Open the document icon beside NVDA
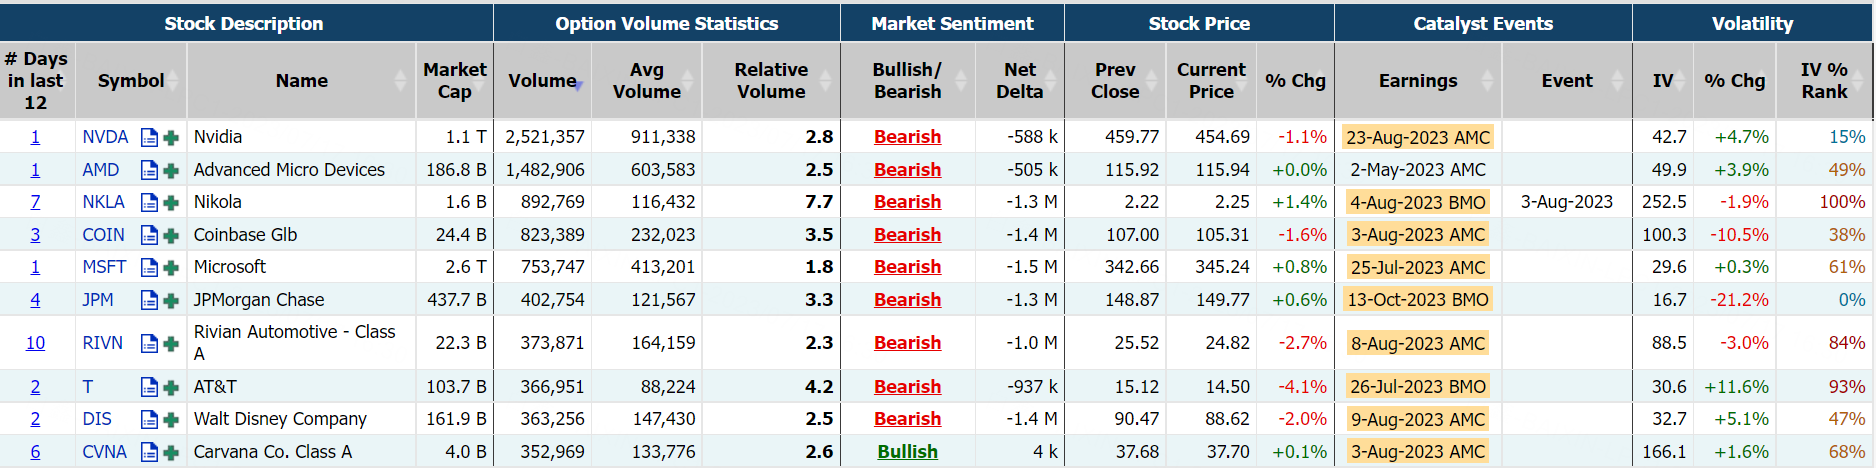Viewport: 1876px width, 468px height. 149,138
